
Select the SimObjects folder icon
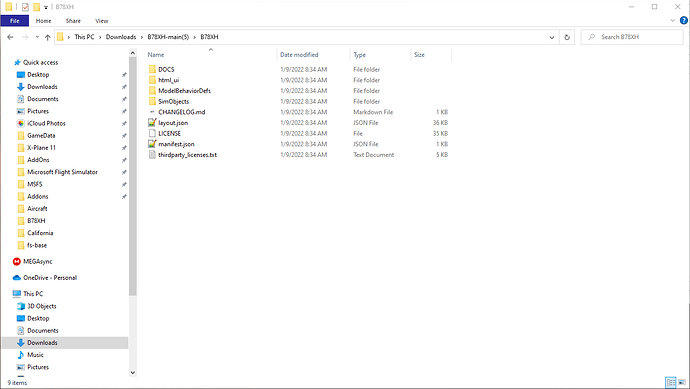[x=152, y=101]
